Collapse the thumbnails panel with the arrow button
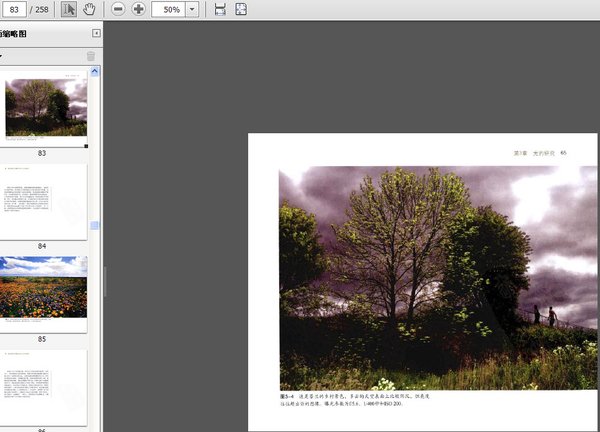Viewport: 600px width, 432px height. 96,33
